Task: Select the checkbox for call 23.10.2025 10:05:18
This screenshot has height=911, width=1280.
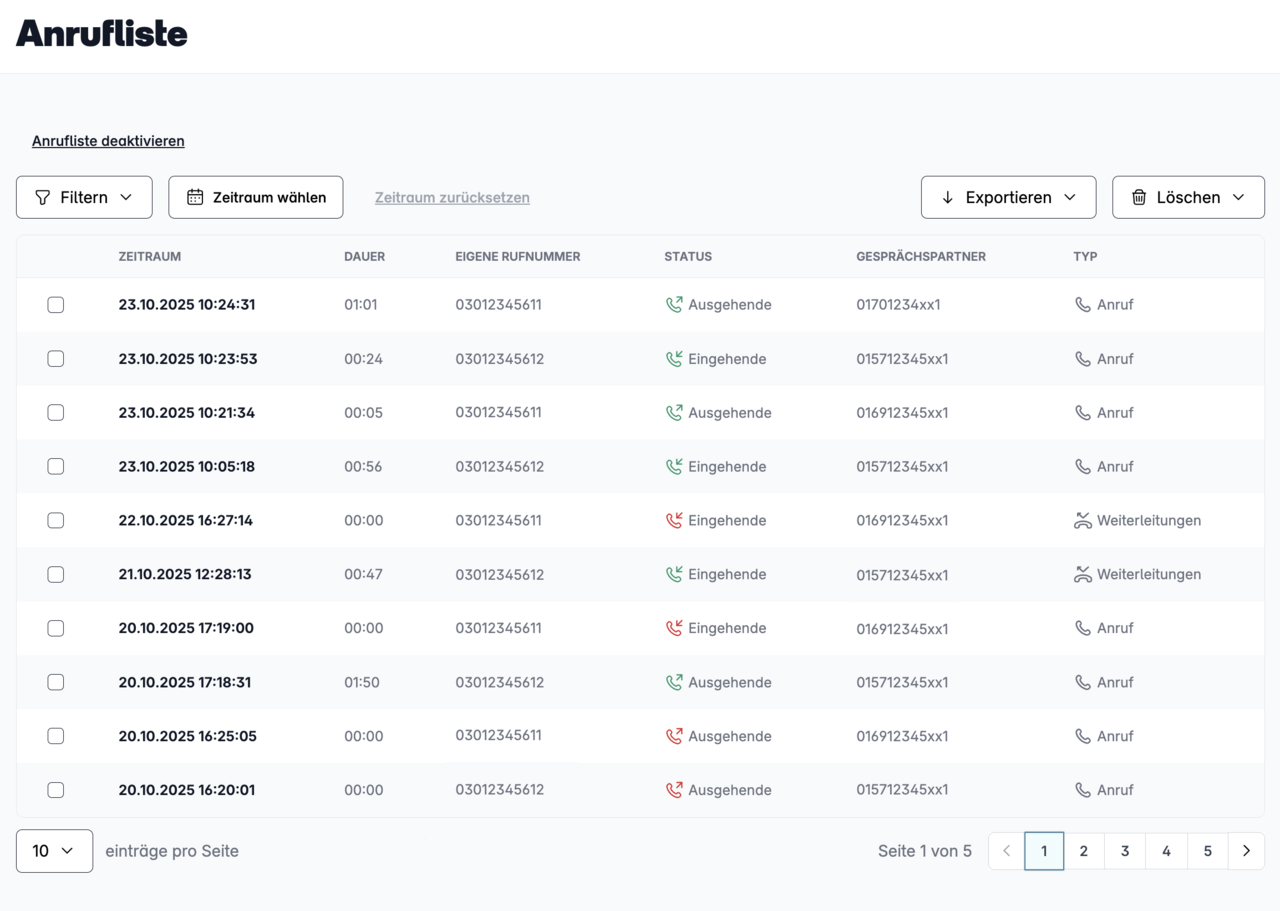Action: (56, 467)
